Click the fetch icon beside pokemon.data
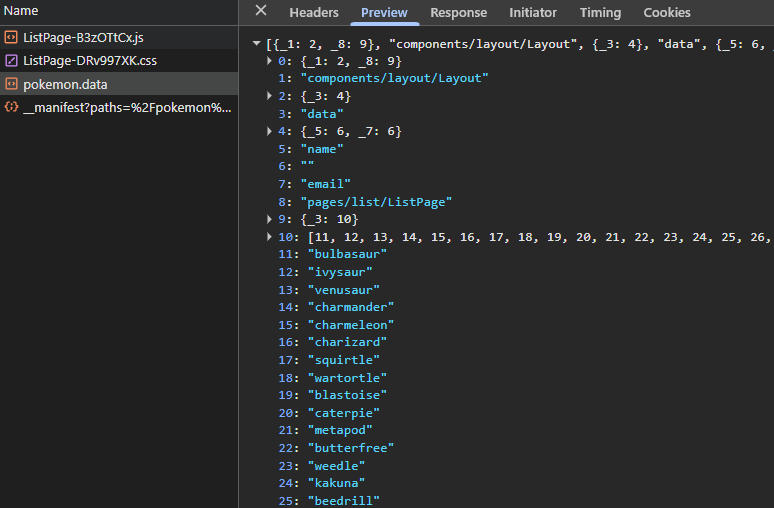This screenshot has width=774, height=508. click(11, 85)
